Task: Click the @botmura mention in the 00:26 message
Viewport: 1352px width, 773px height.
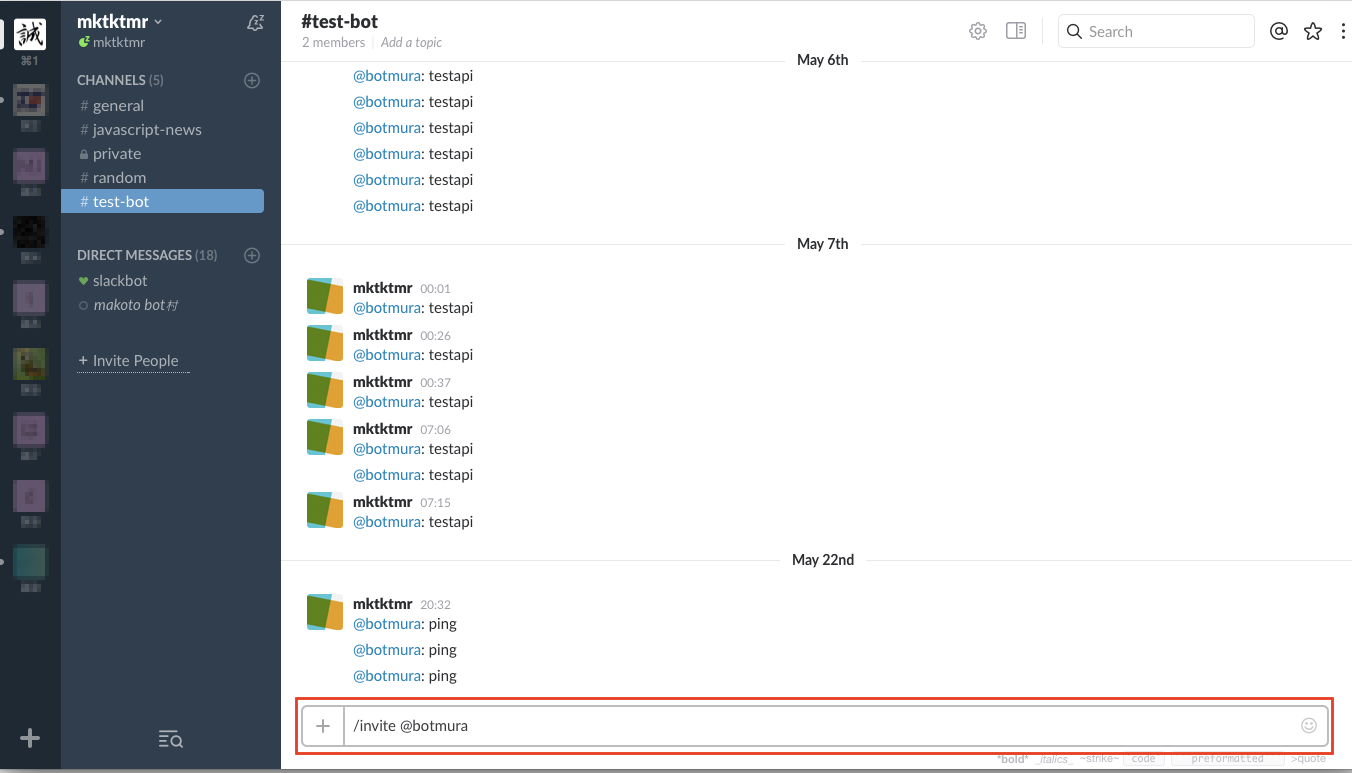Action: [x=387, y=355]
